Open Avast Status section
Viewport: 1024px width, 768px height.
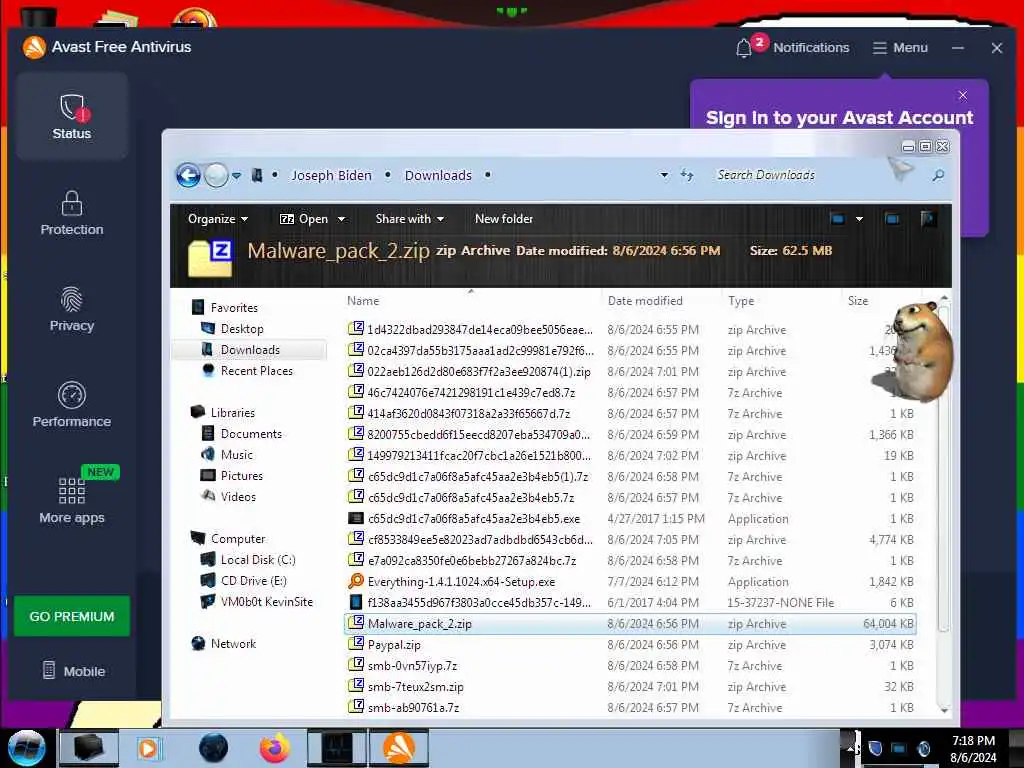click(72, 116)
